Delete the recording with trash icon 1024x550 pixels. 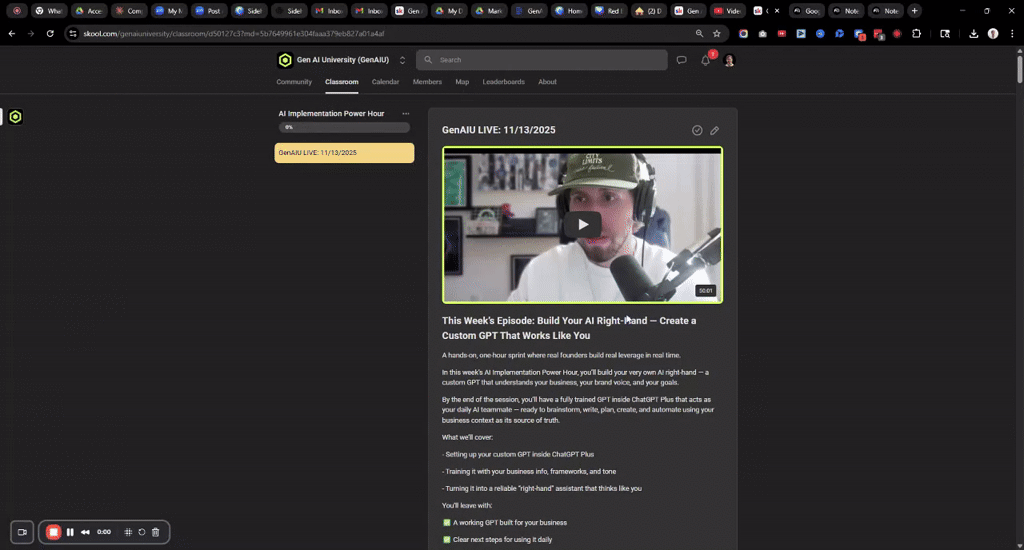[x=155, y=532]
